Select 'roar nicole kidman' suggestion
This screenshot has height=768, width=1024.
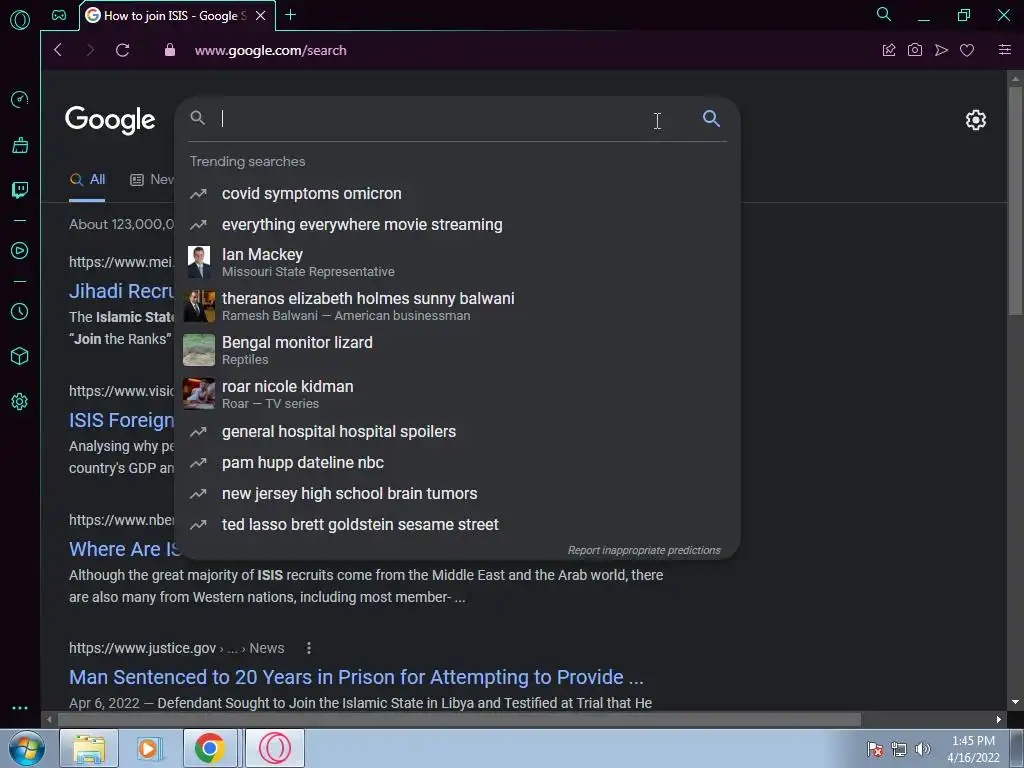click(x=457, y=394)
